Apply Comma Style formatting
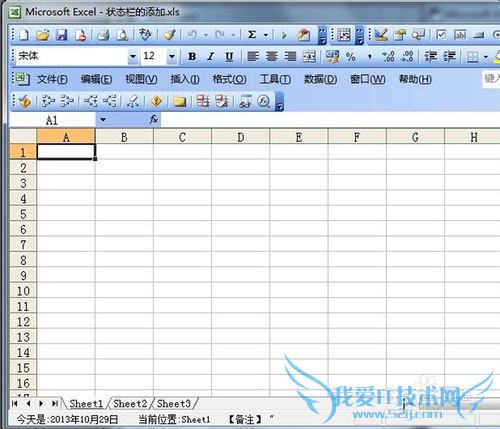Screen dimensions: 500x429 click(x=369, y=57)
